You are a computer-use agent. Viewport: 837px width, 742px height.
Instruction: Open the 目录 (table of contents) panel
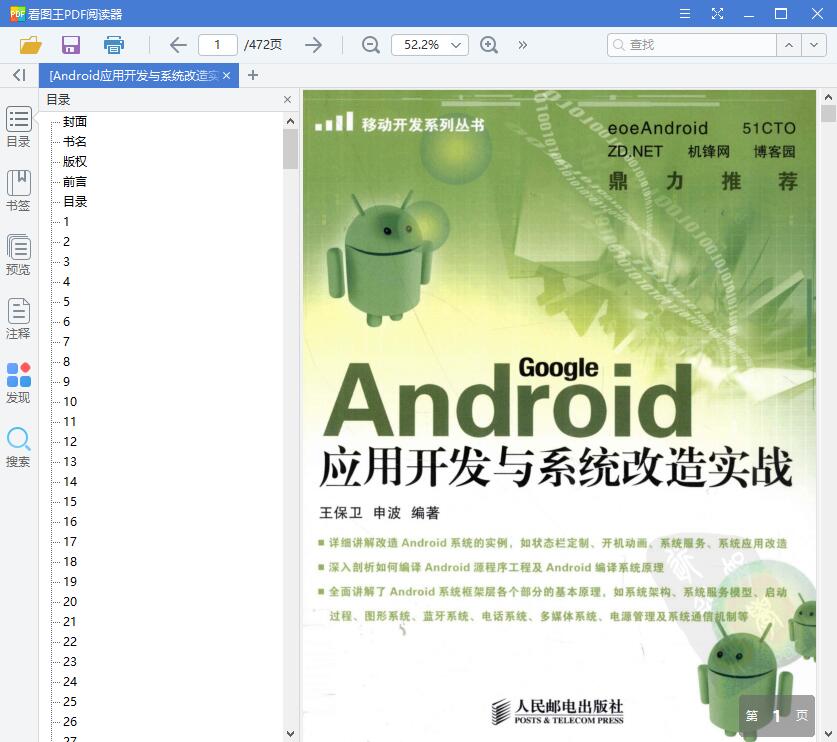(x=18, y=129)
